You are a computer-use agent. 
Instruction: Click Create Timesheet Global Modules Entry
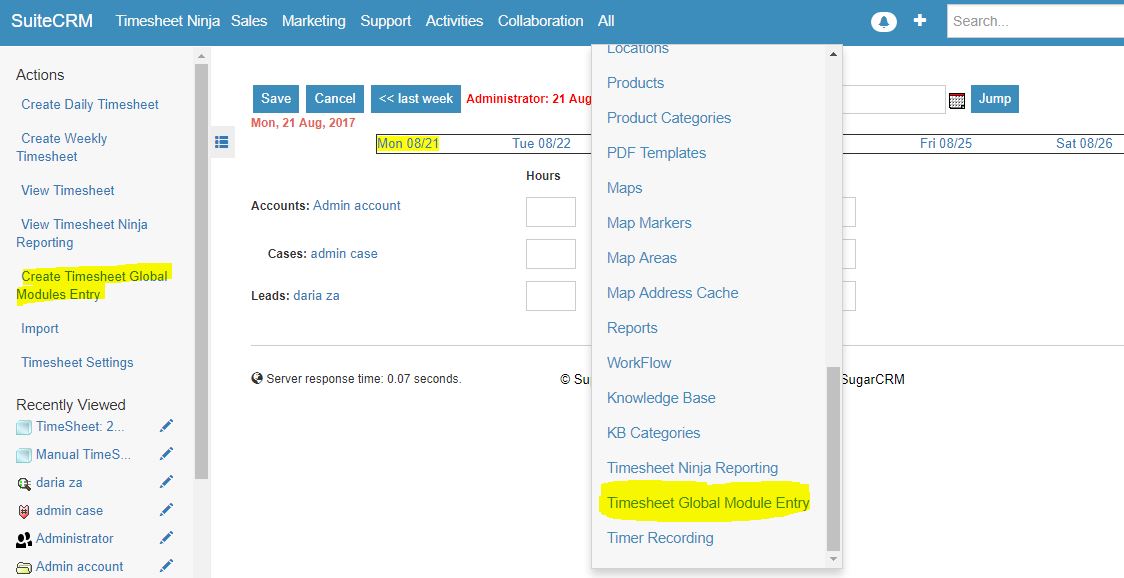[x=92, y=285]
